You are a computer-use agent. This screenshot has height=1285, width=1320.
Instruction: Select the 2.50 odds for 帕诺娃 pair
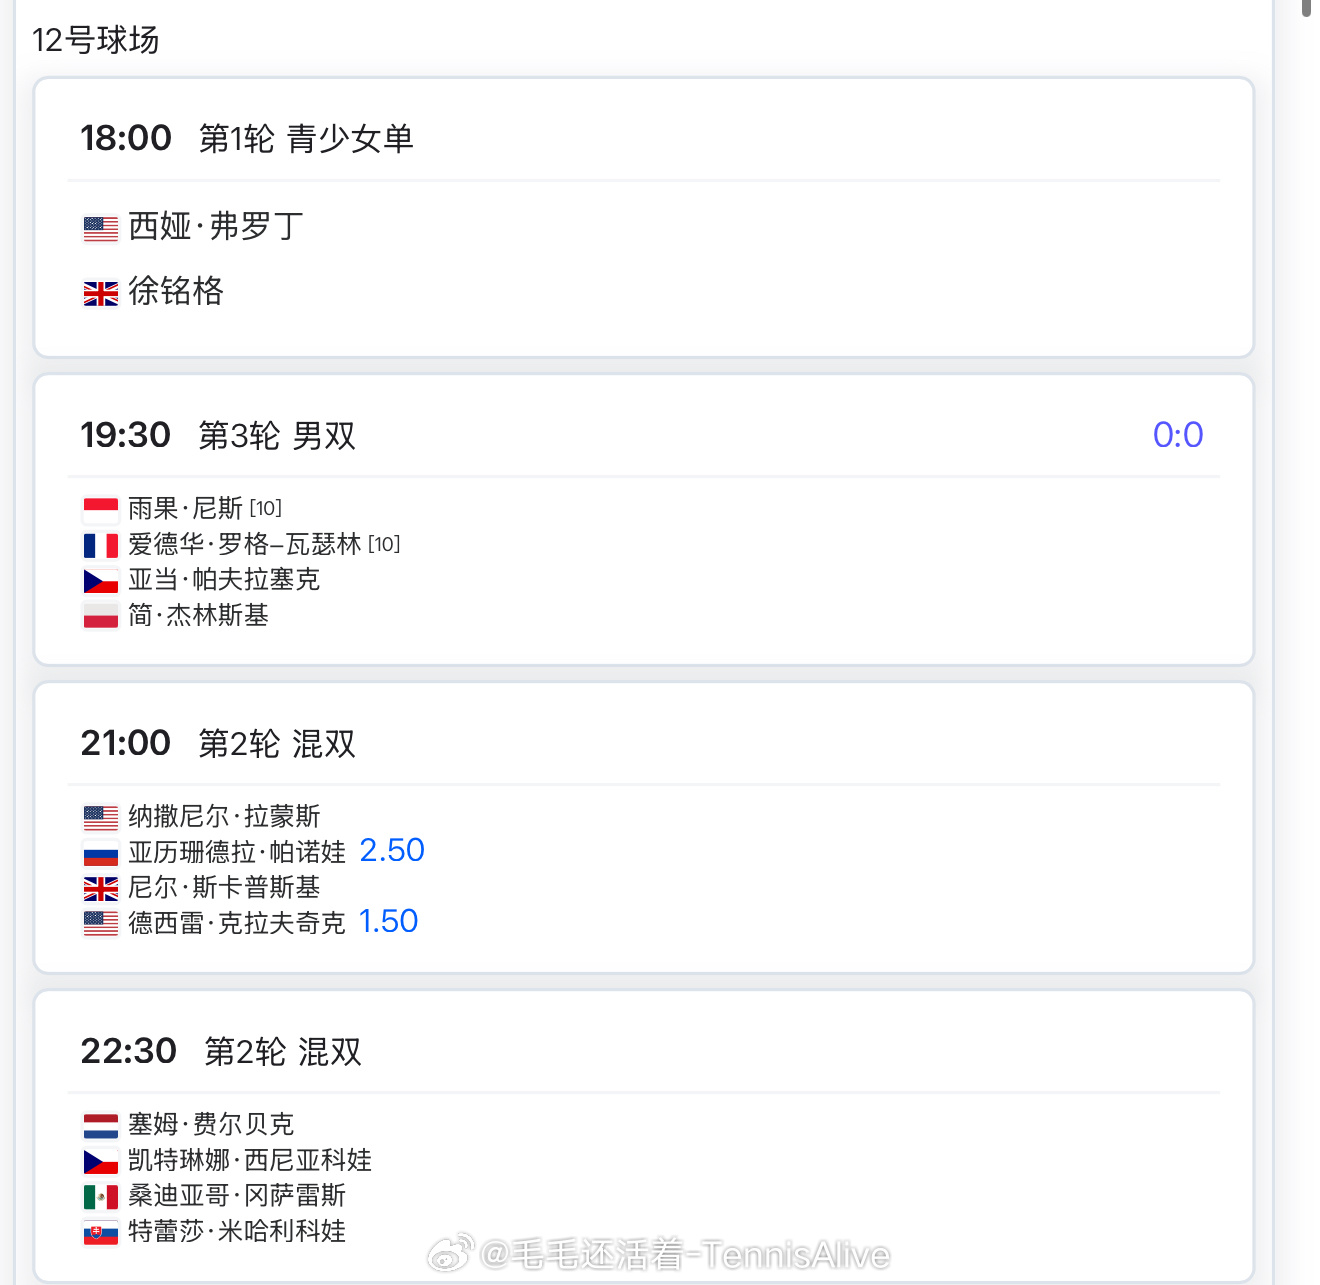click(392, 850)
